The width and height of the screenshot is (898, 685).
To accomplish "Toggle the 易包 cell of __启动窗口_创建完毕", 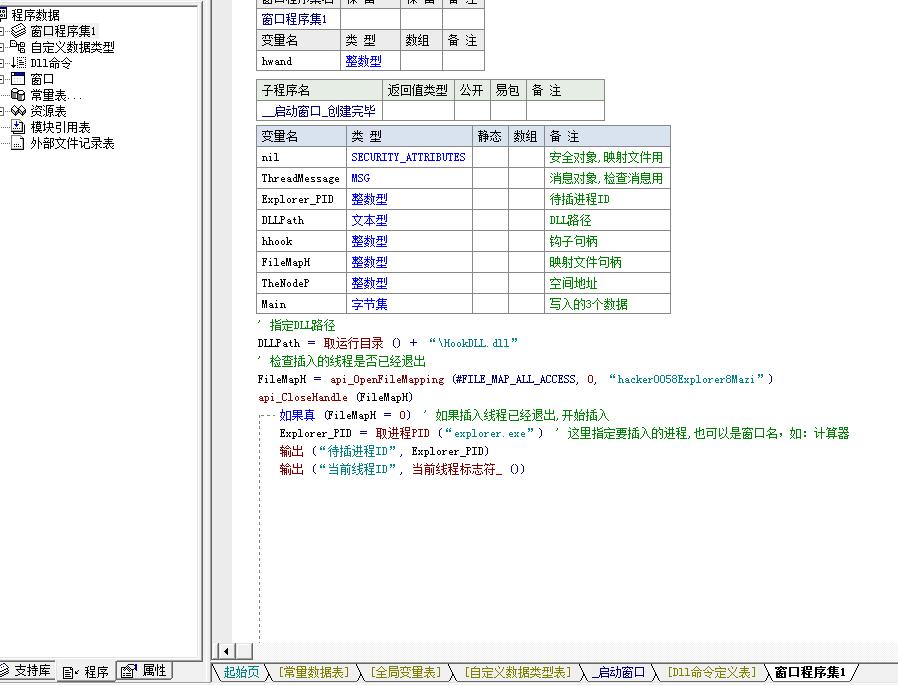I will (x=508, y=111).
